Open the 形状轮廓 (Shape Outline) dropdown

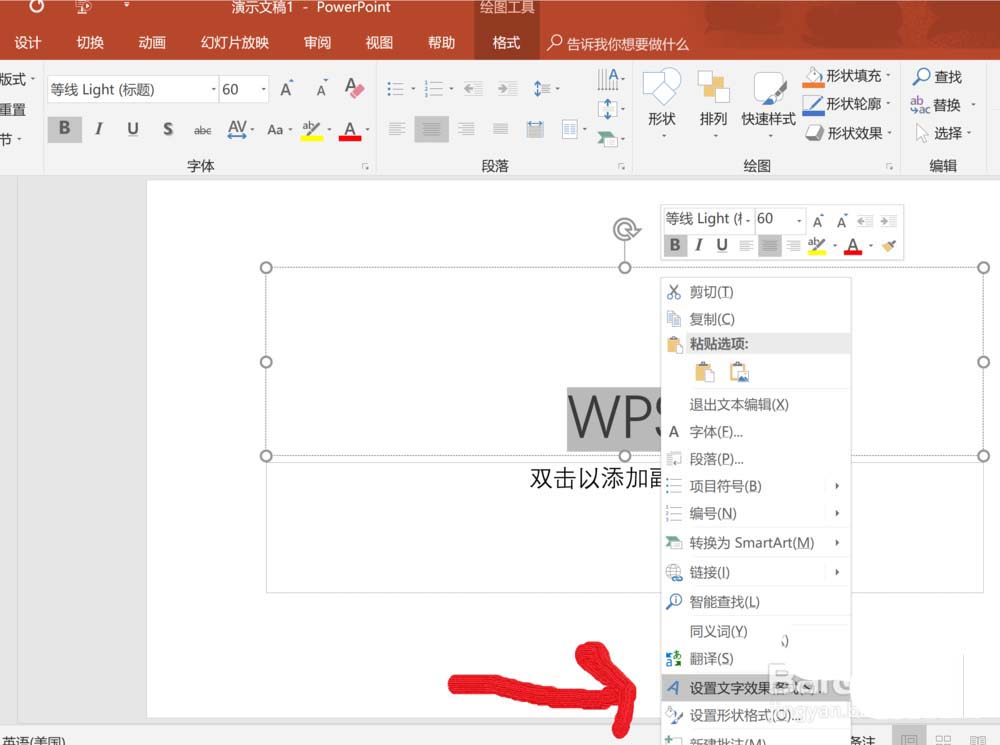coord(888,103)
